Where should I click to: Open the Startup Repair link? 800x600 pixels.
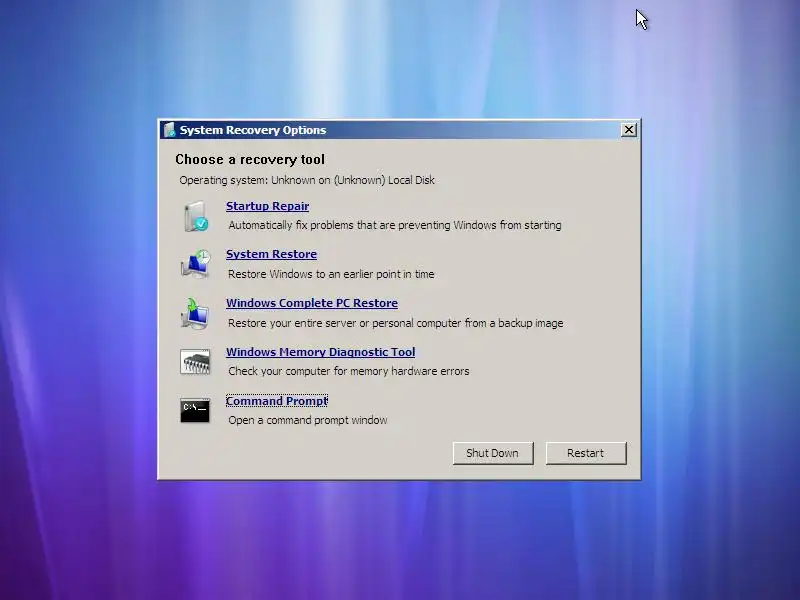[x=267, y=206]
